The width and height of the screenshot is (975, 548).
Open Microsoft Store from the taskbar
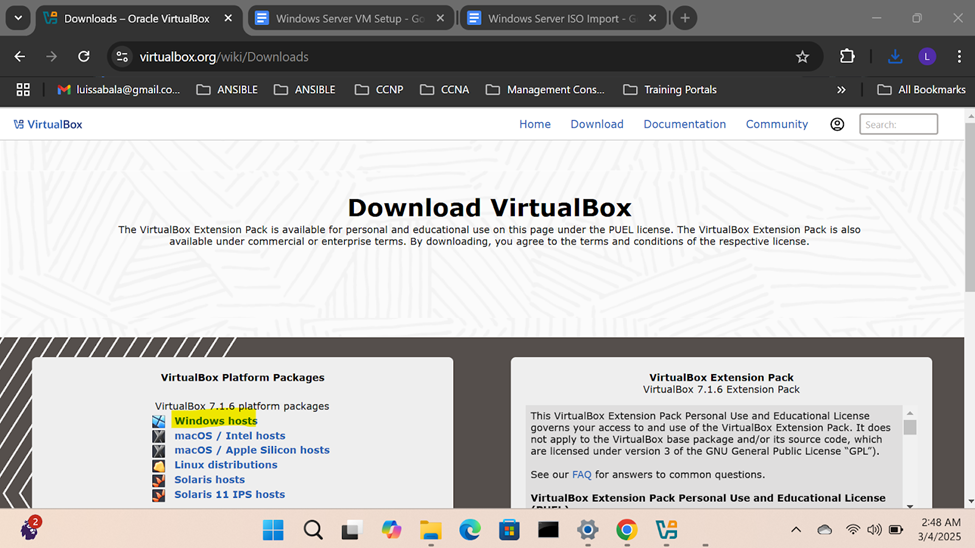click(509, 530)
